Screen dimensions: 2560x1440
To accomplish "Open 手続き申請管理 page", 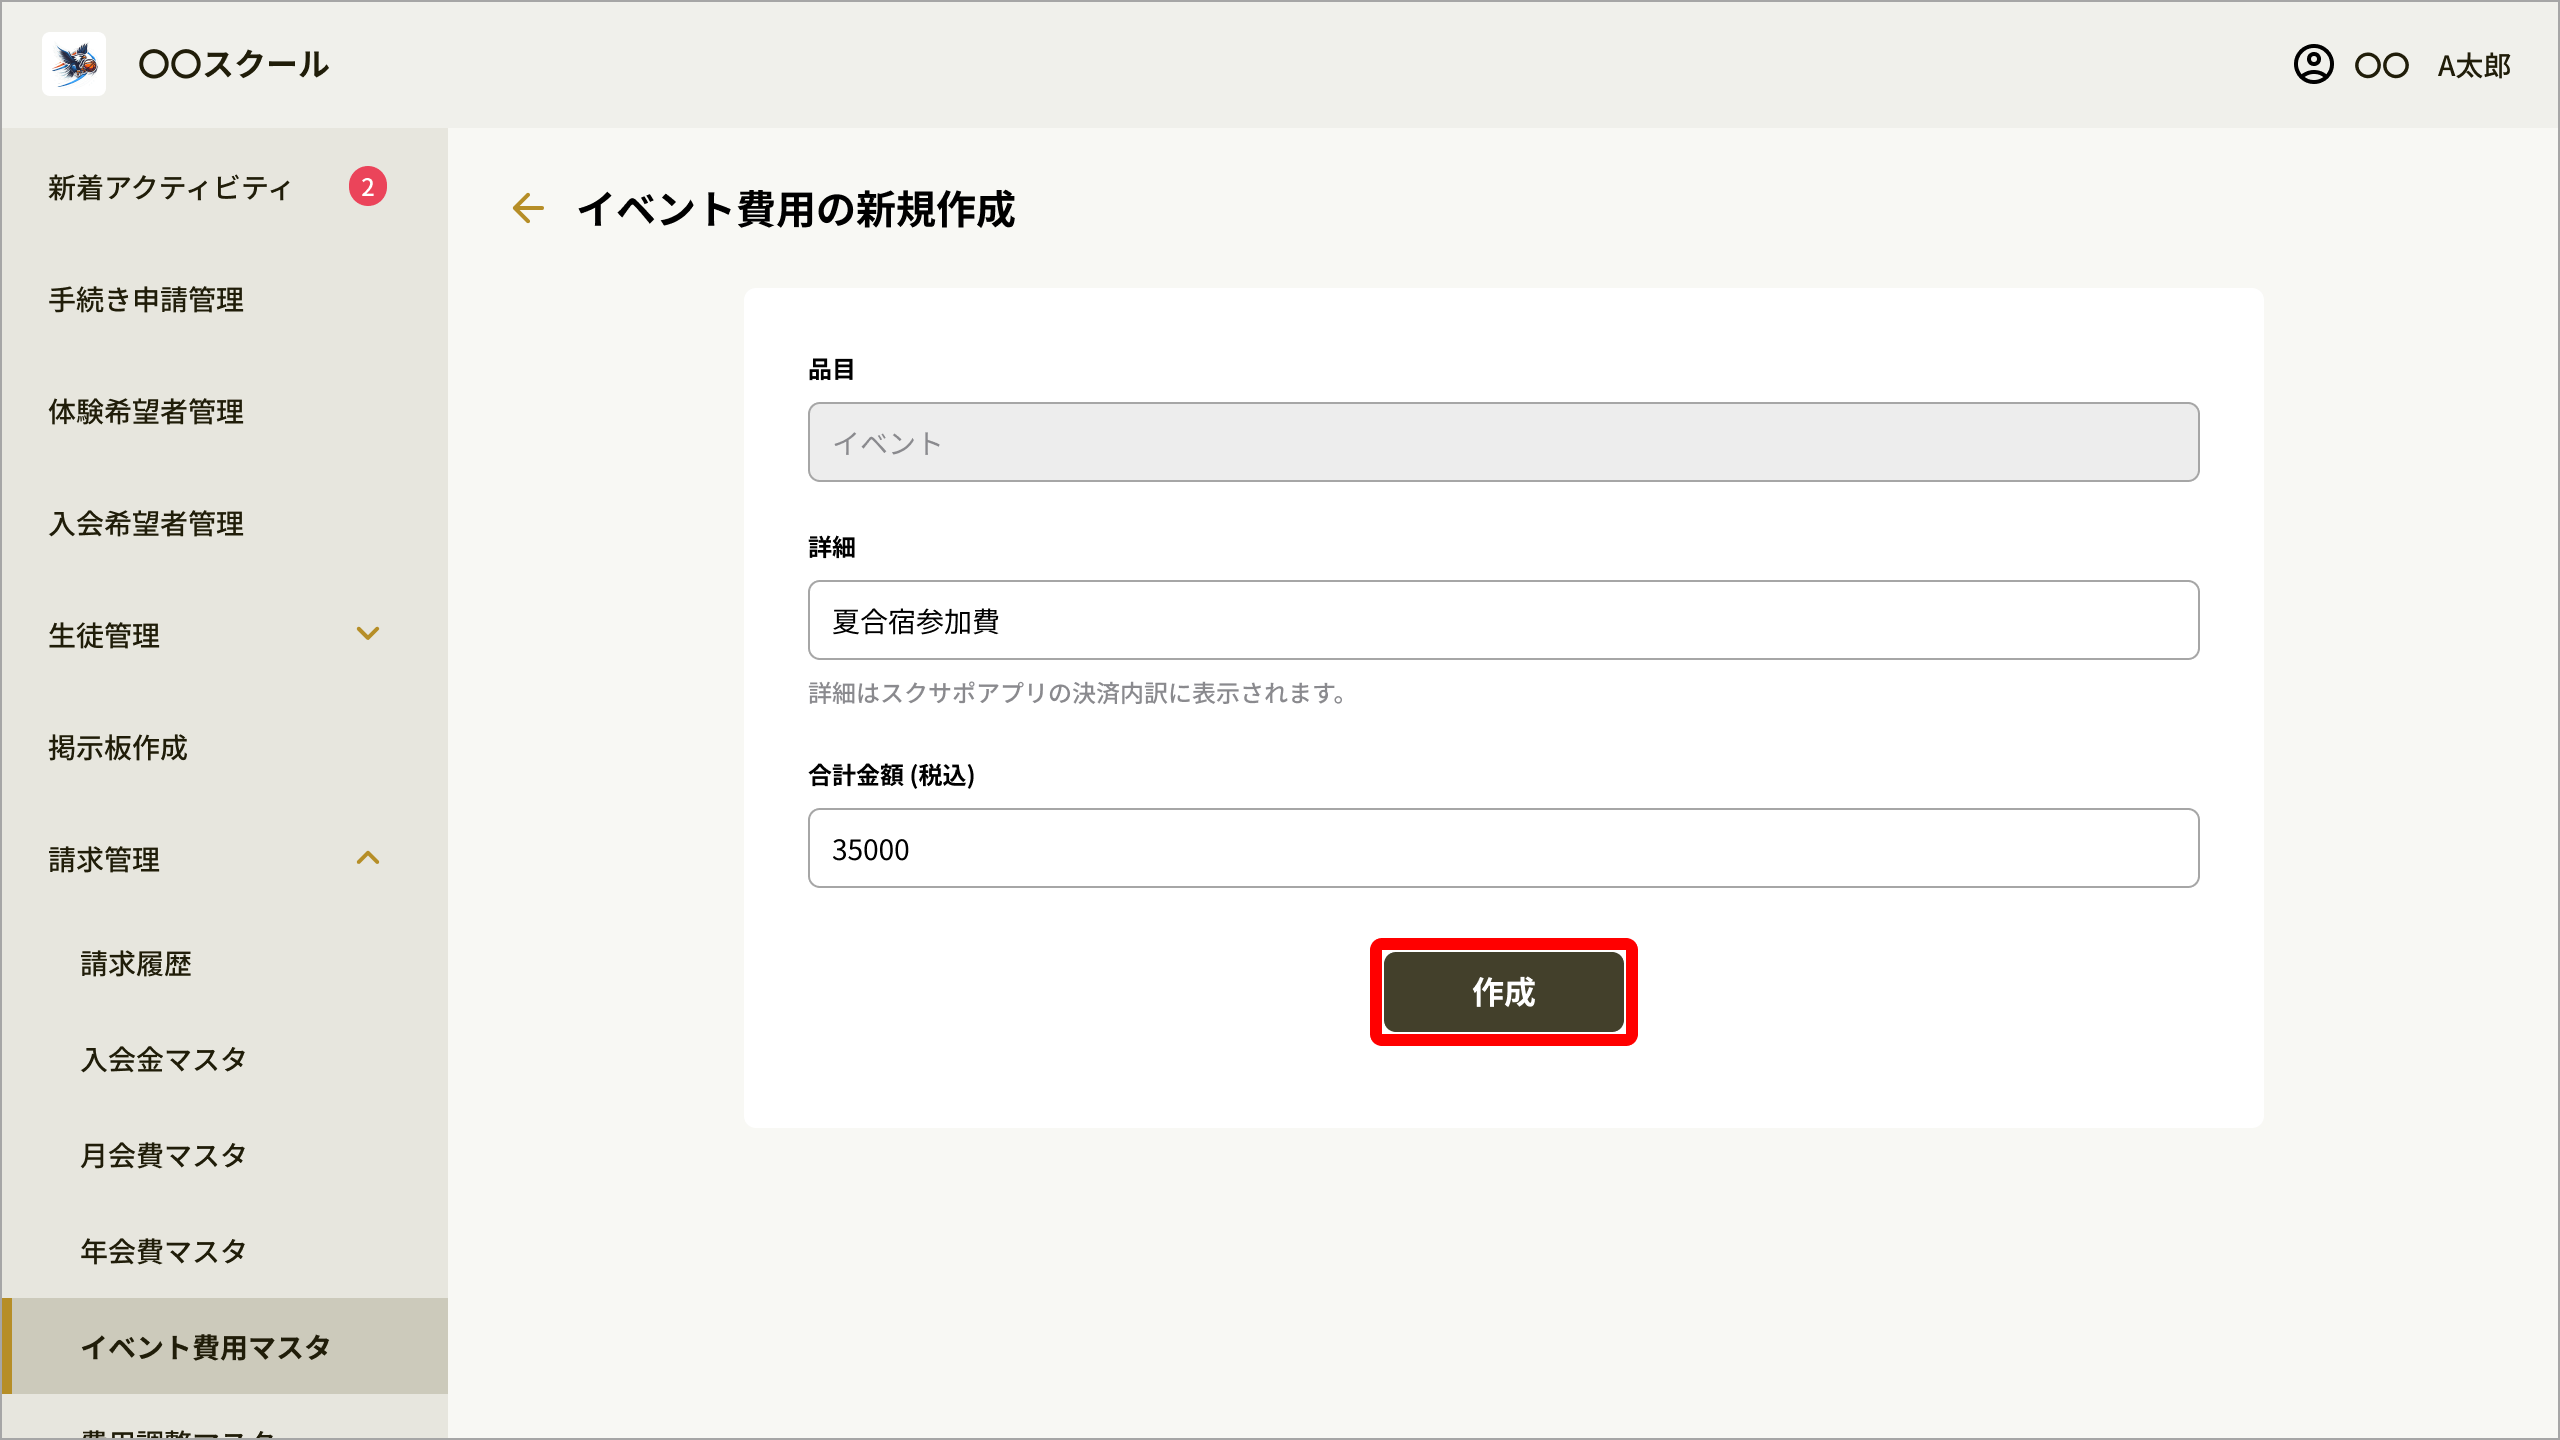I will point(146,300).
